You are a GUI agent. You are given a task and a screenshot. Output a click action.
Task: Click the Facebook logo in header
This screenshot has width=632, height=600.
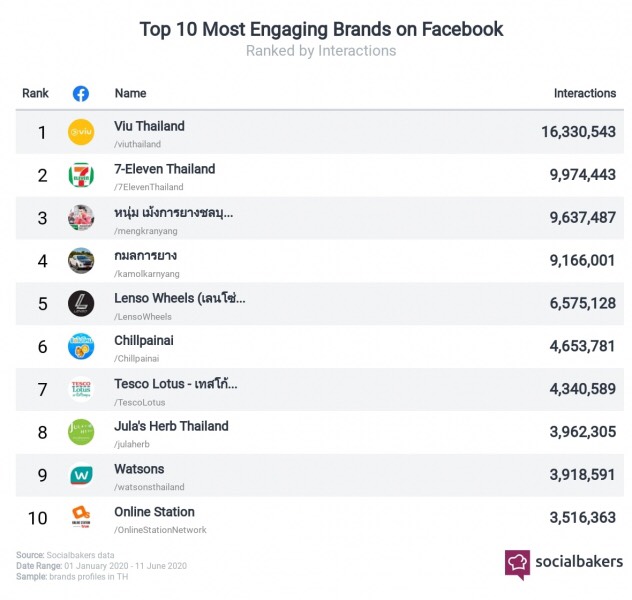[81, 93]
